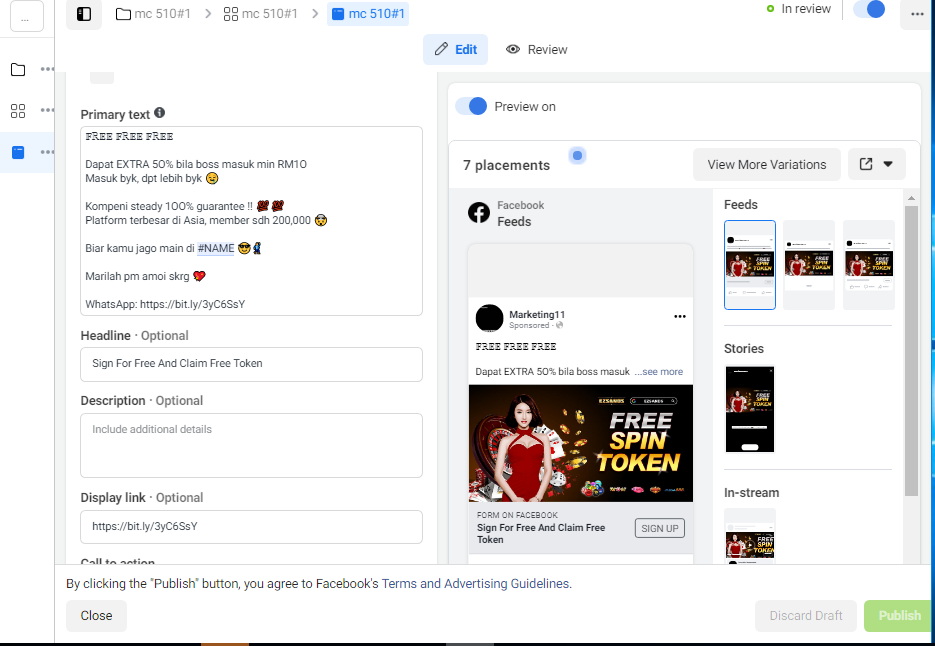Open ad post three-dot menu in preview
This screenshot has height=646, width=935.
[x=680, y=316]
